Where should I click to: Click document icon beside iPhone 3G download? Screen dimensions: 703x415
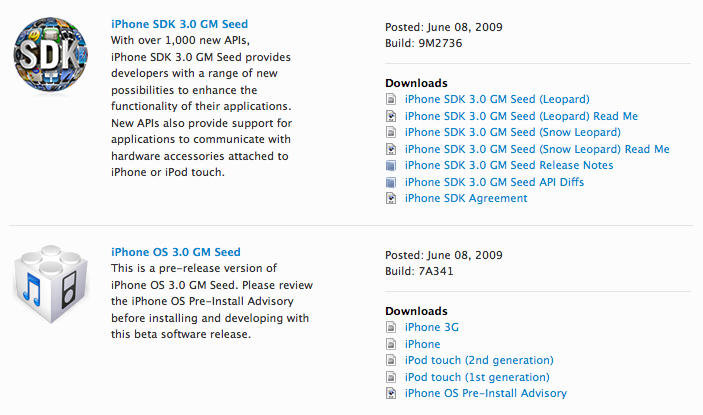coord(391,327)
